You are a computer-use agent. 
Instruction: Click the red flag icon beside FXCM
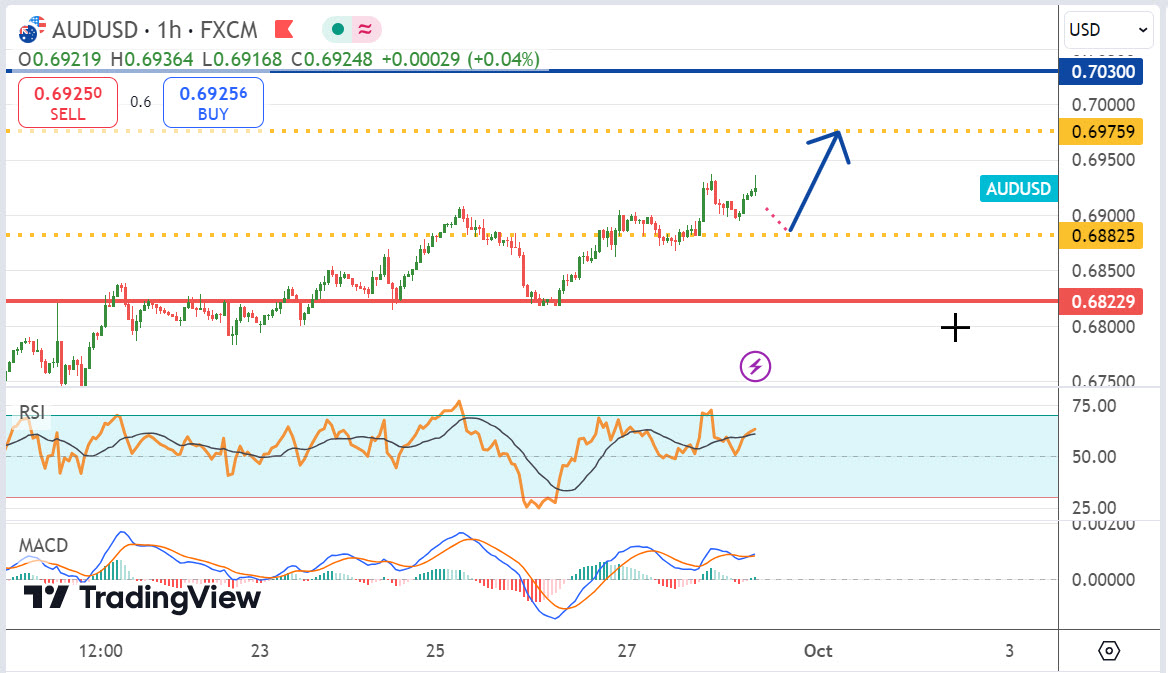(x=284, y=28)
